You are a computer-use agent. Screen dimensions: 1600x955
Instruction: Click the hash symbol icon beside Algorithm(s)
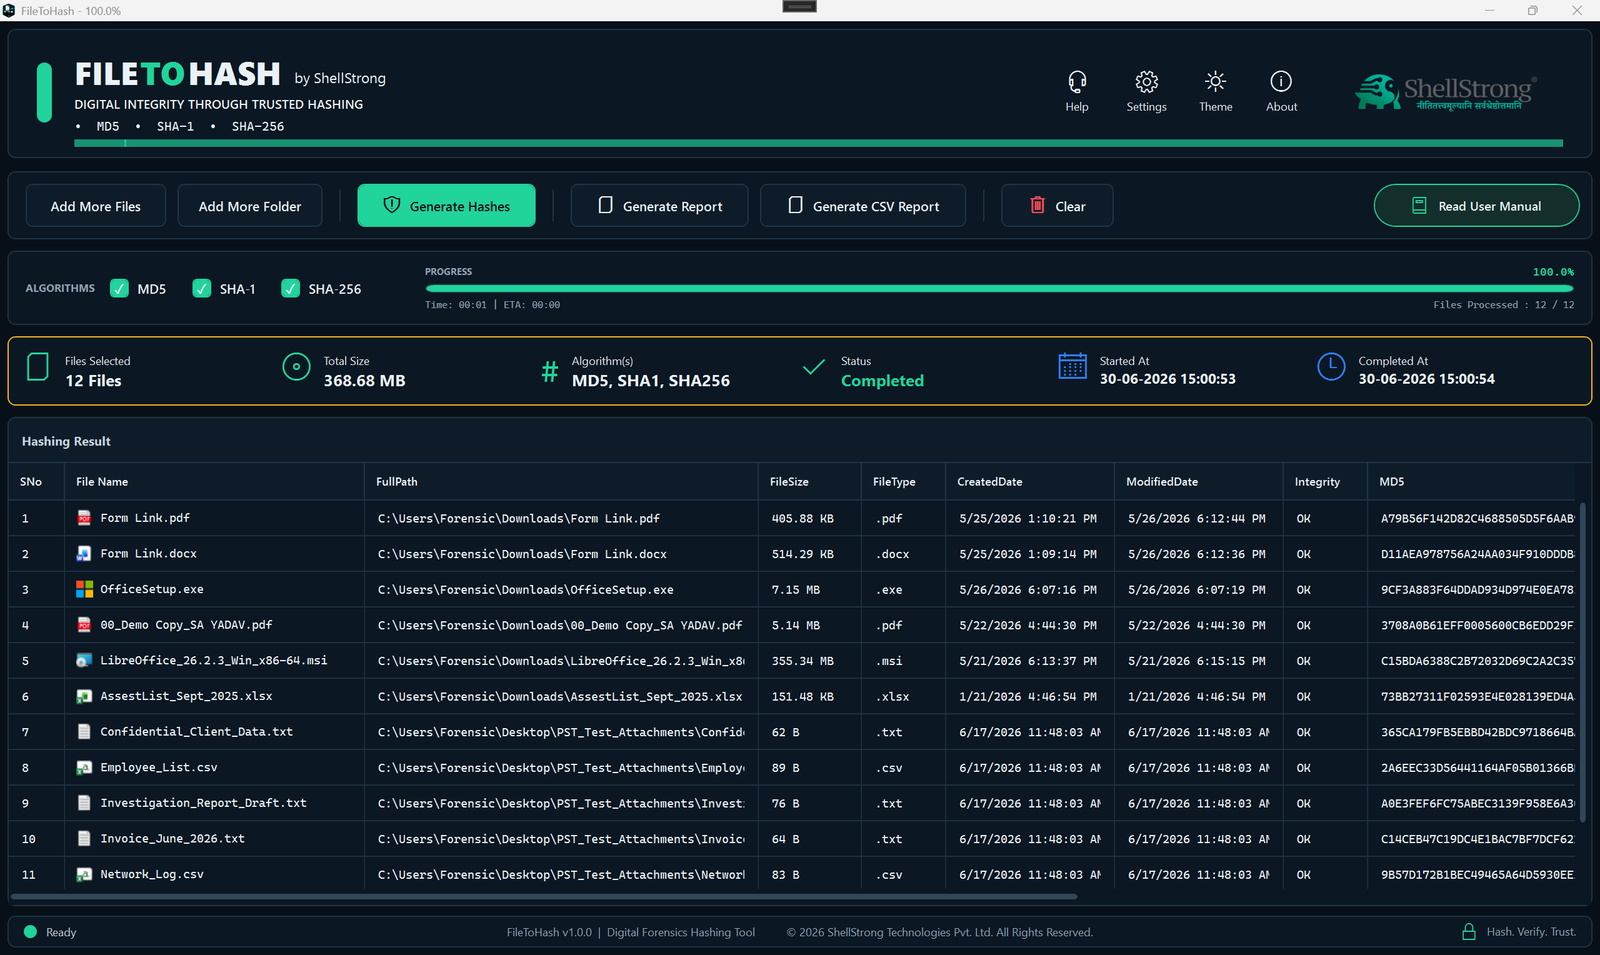pos(549,372)
